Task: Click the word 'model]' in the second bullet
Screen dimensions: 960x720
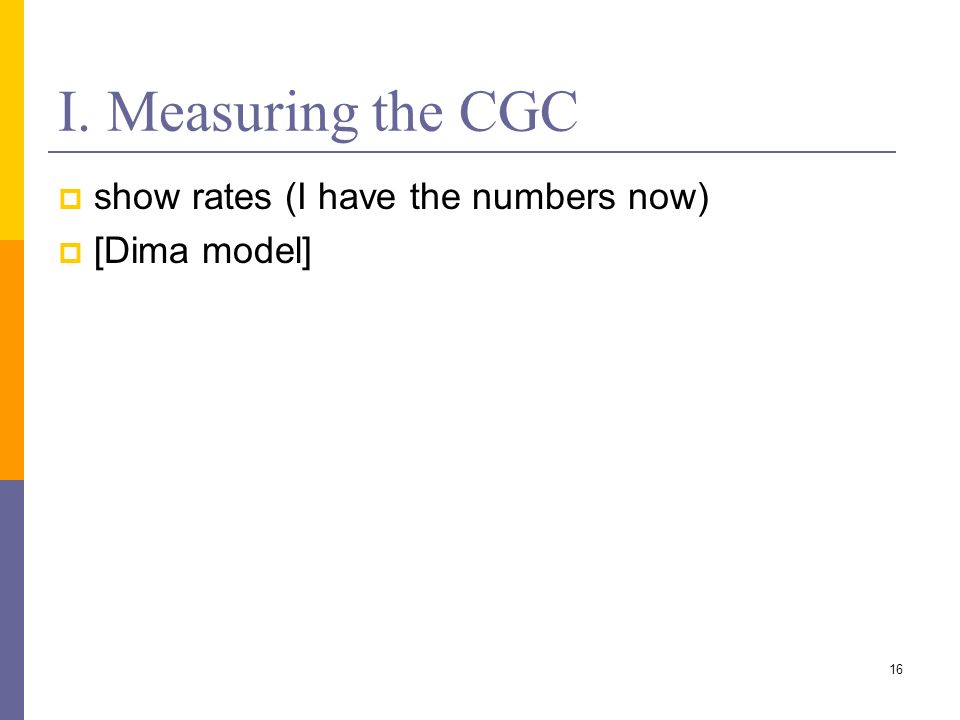Action: coord(257,251)
